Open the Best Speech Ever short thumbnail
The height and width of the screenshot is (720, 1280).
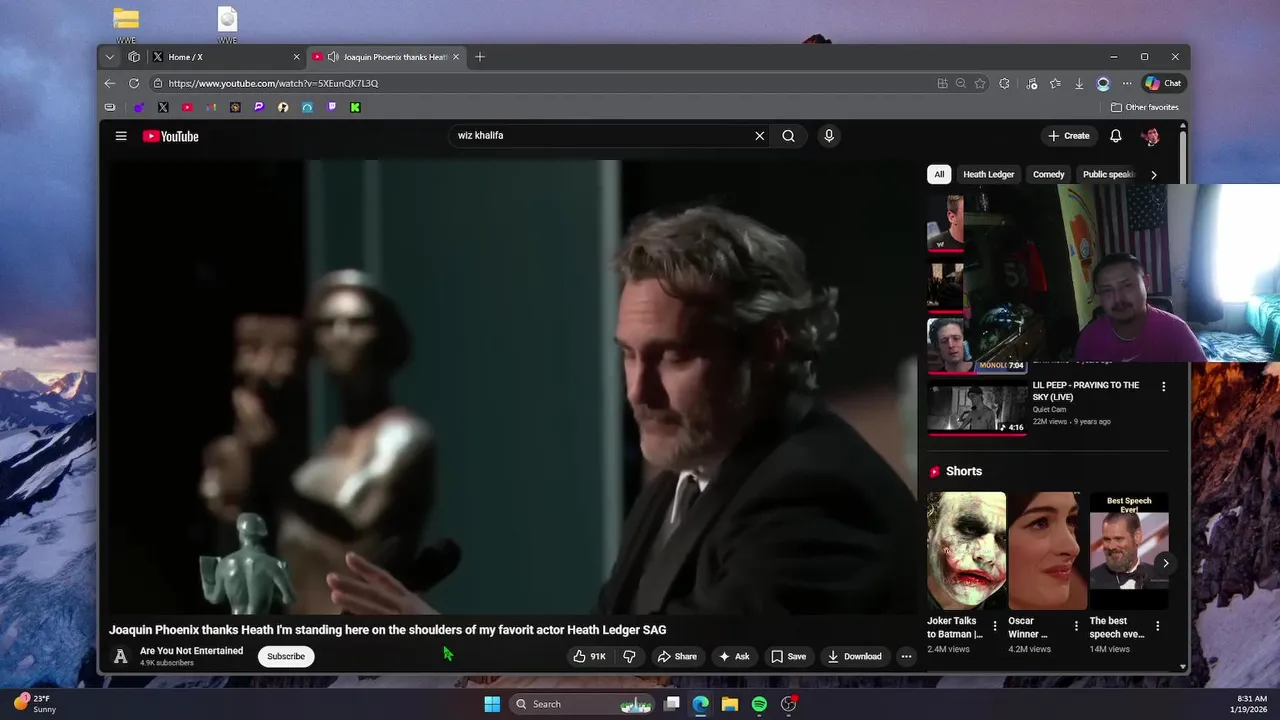point(1129,551)
